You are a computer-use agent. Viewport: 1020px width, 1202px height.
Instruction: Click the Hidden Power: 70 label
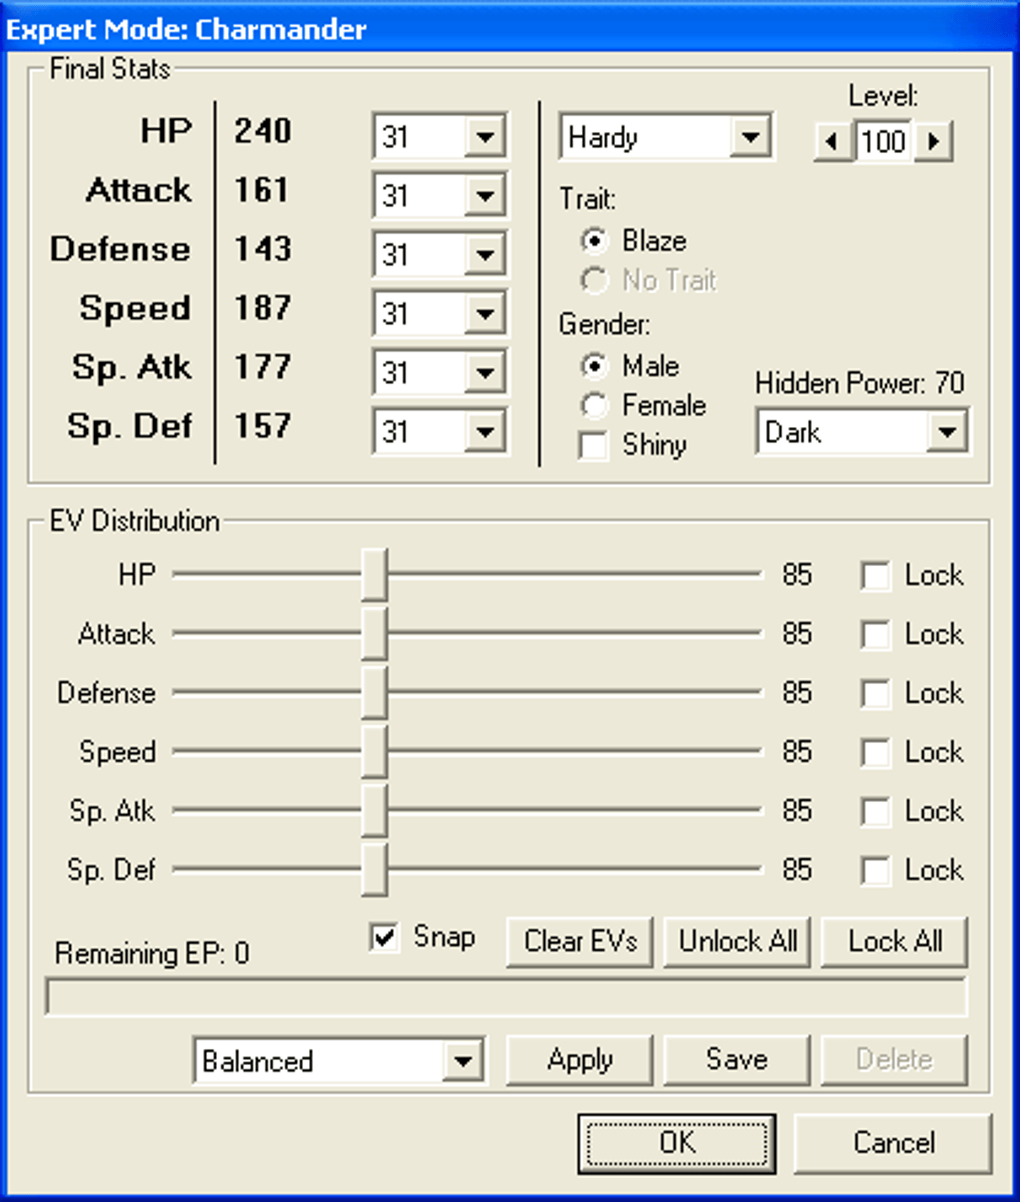tap(860, 383)
